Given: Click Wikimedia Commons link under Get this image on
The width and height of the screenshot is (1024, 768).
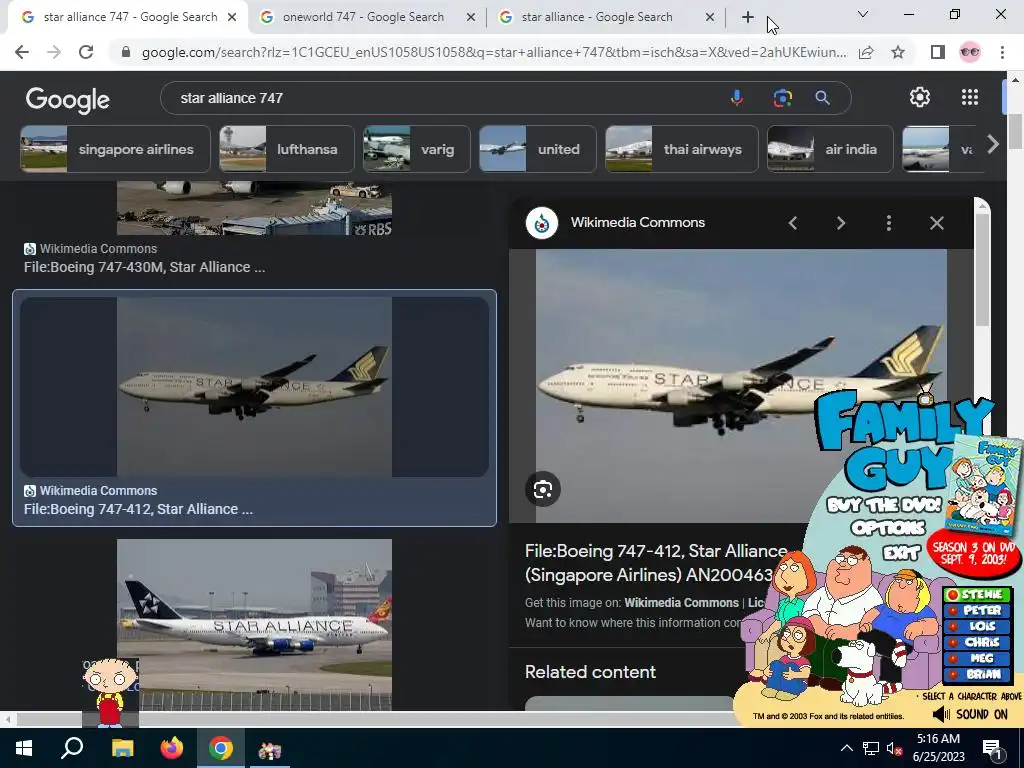Looking at the screenshot, I should tap(681, 603).
